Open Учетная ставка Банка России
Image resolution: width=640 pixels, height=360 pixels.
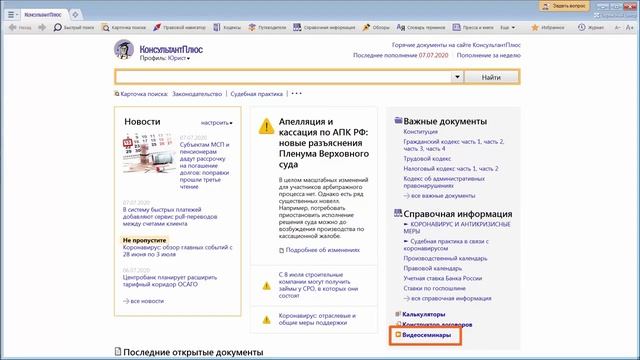point(442,278)
